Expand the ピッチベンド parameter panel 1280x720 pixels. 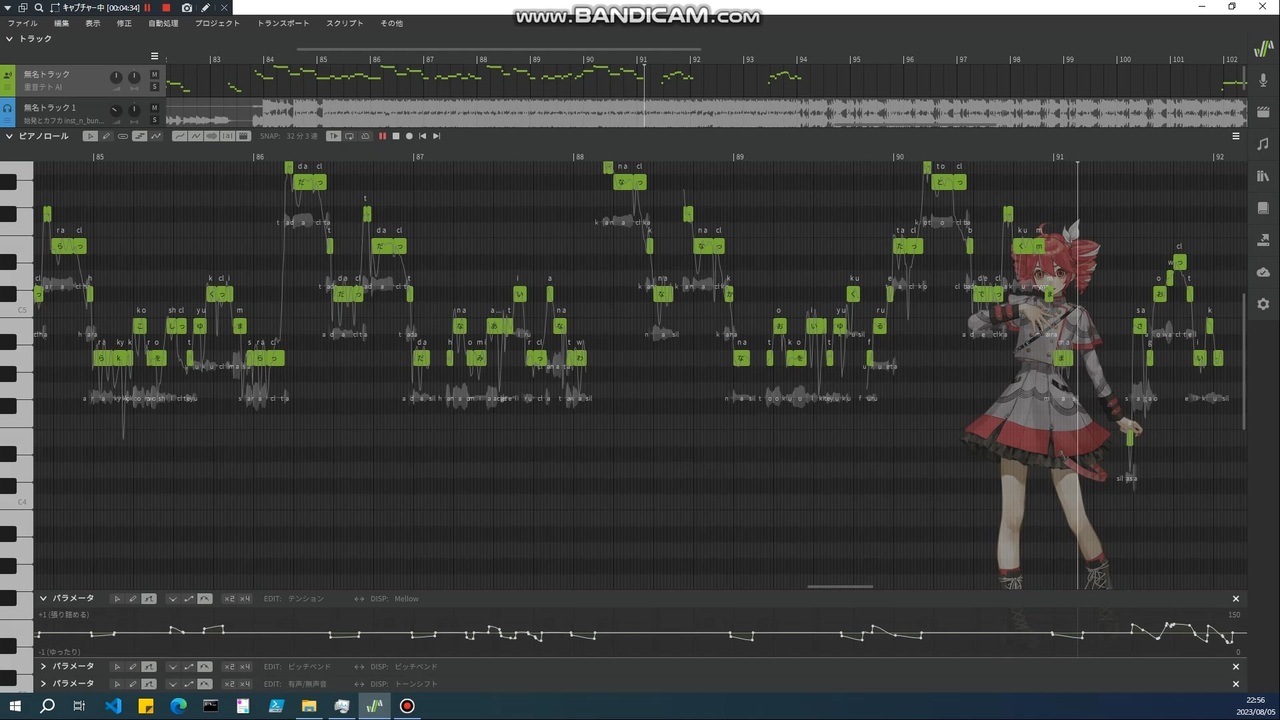44,667
